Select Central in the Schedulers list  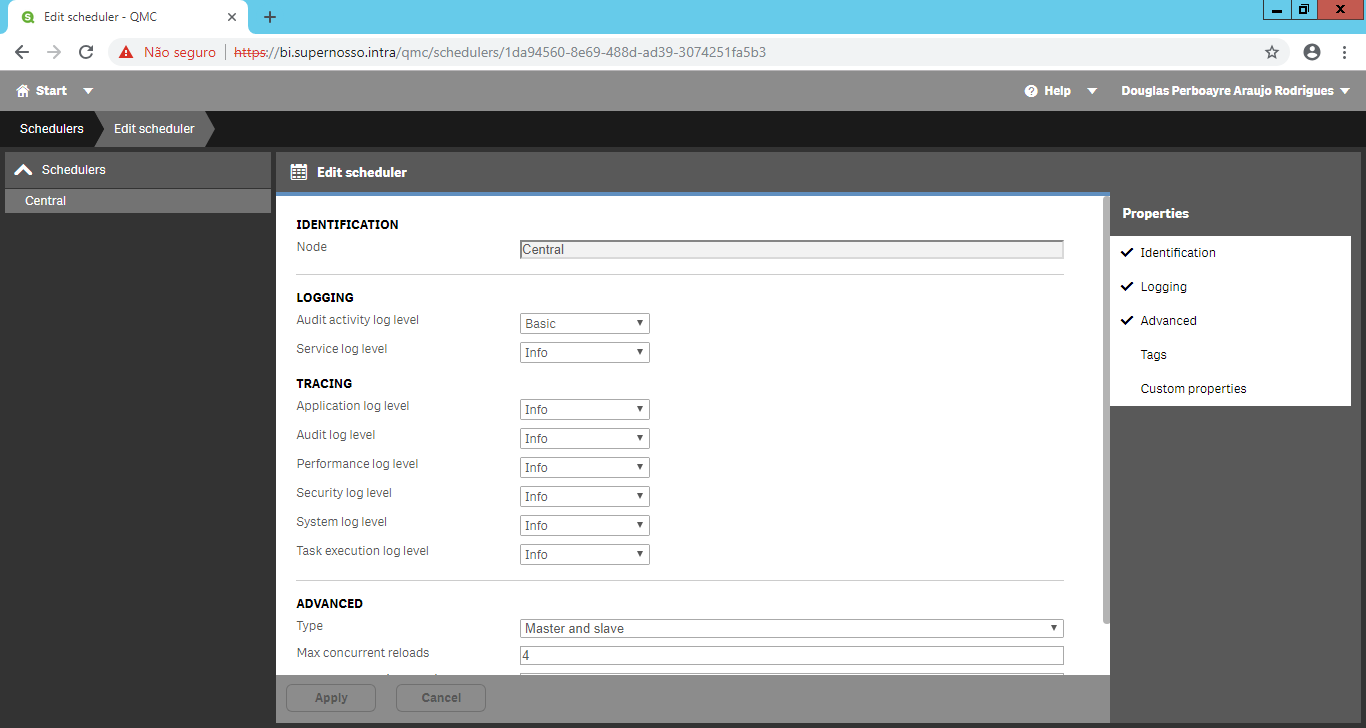[x=138, y=201]
